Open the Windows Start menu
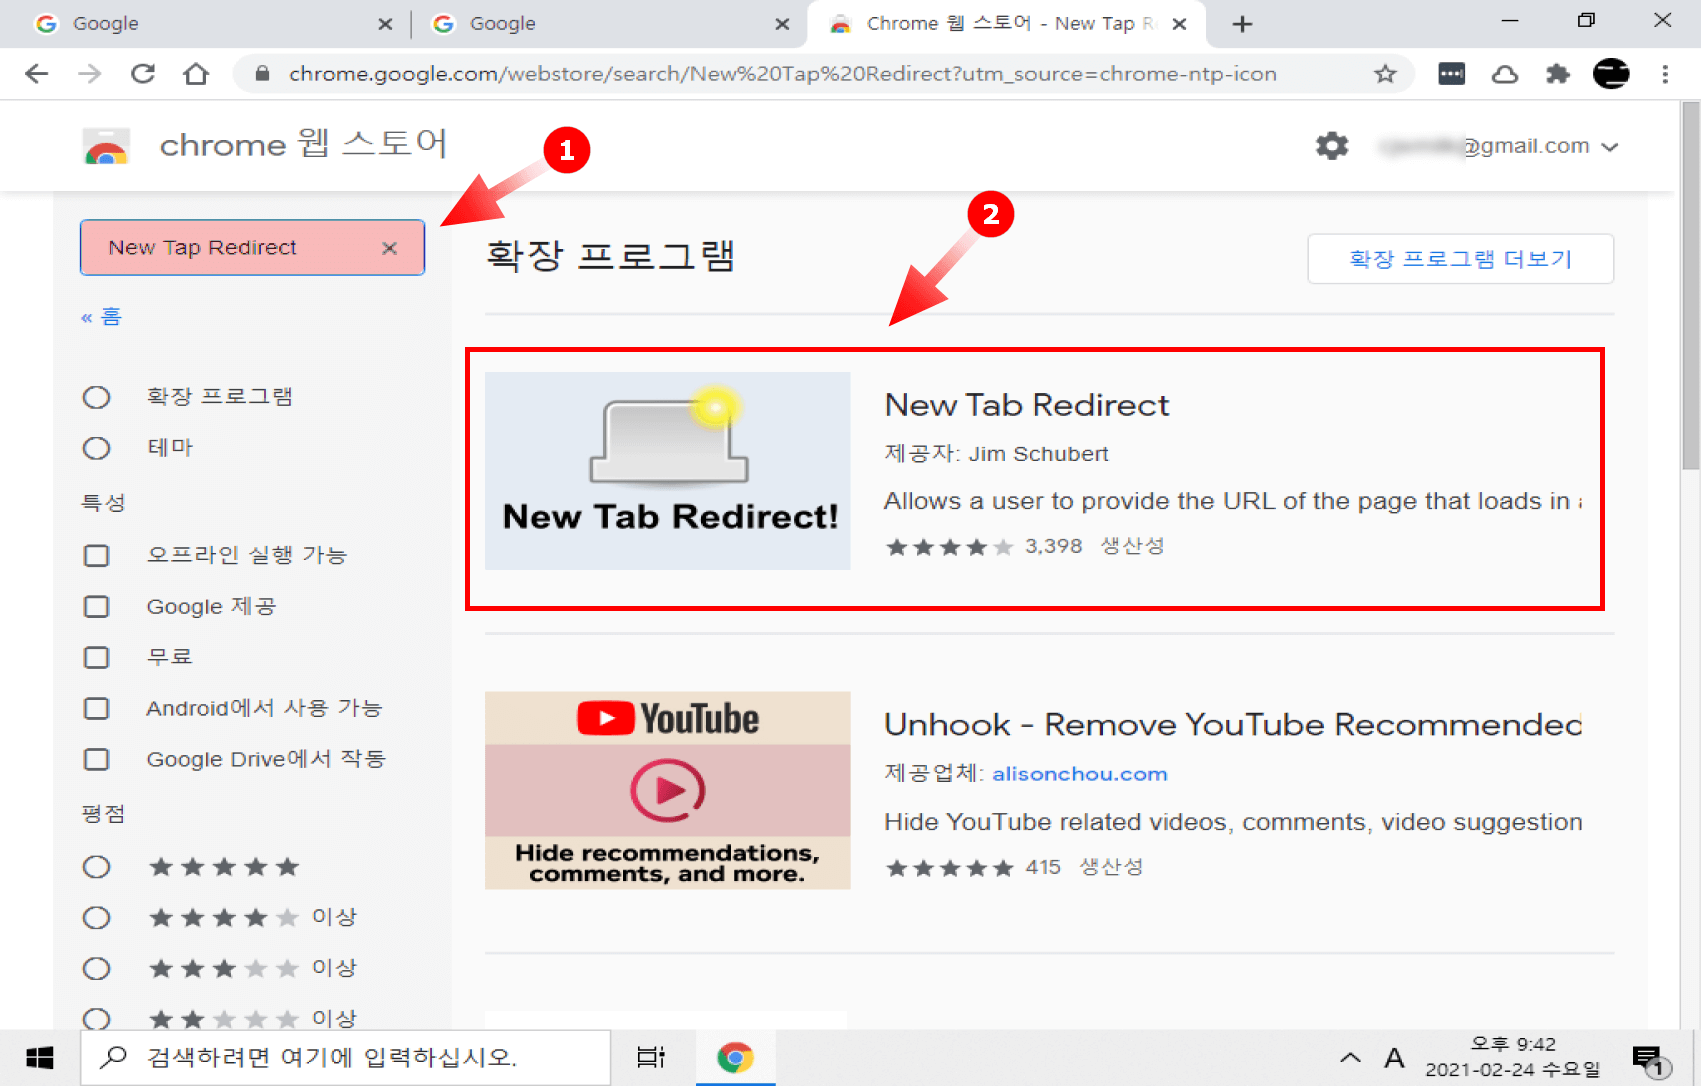This screenshot has height=1086, width=1701. tap(40, 1058)
